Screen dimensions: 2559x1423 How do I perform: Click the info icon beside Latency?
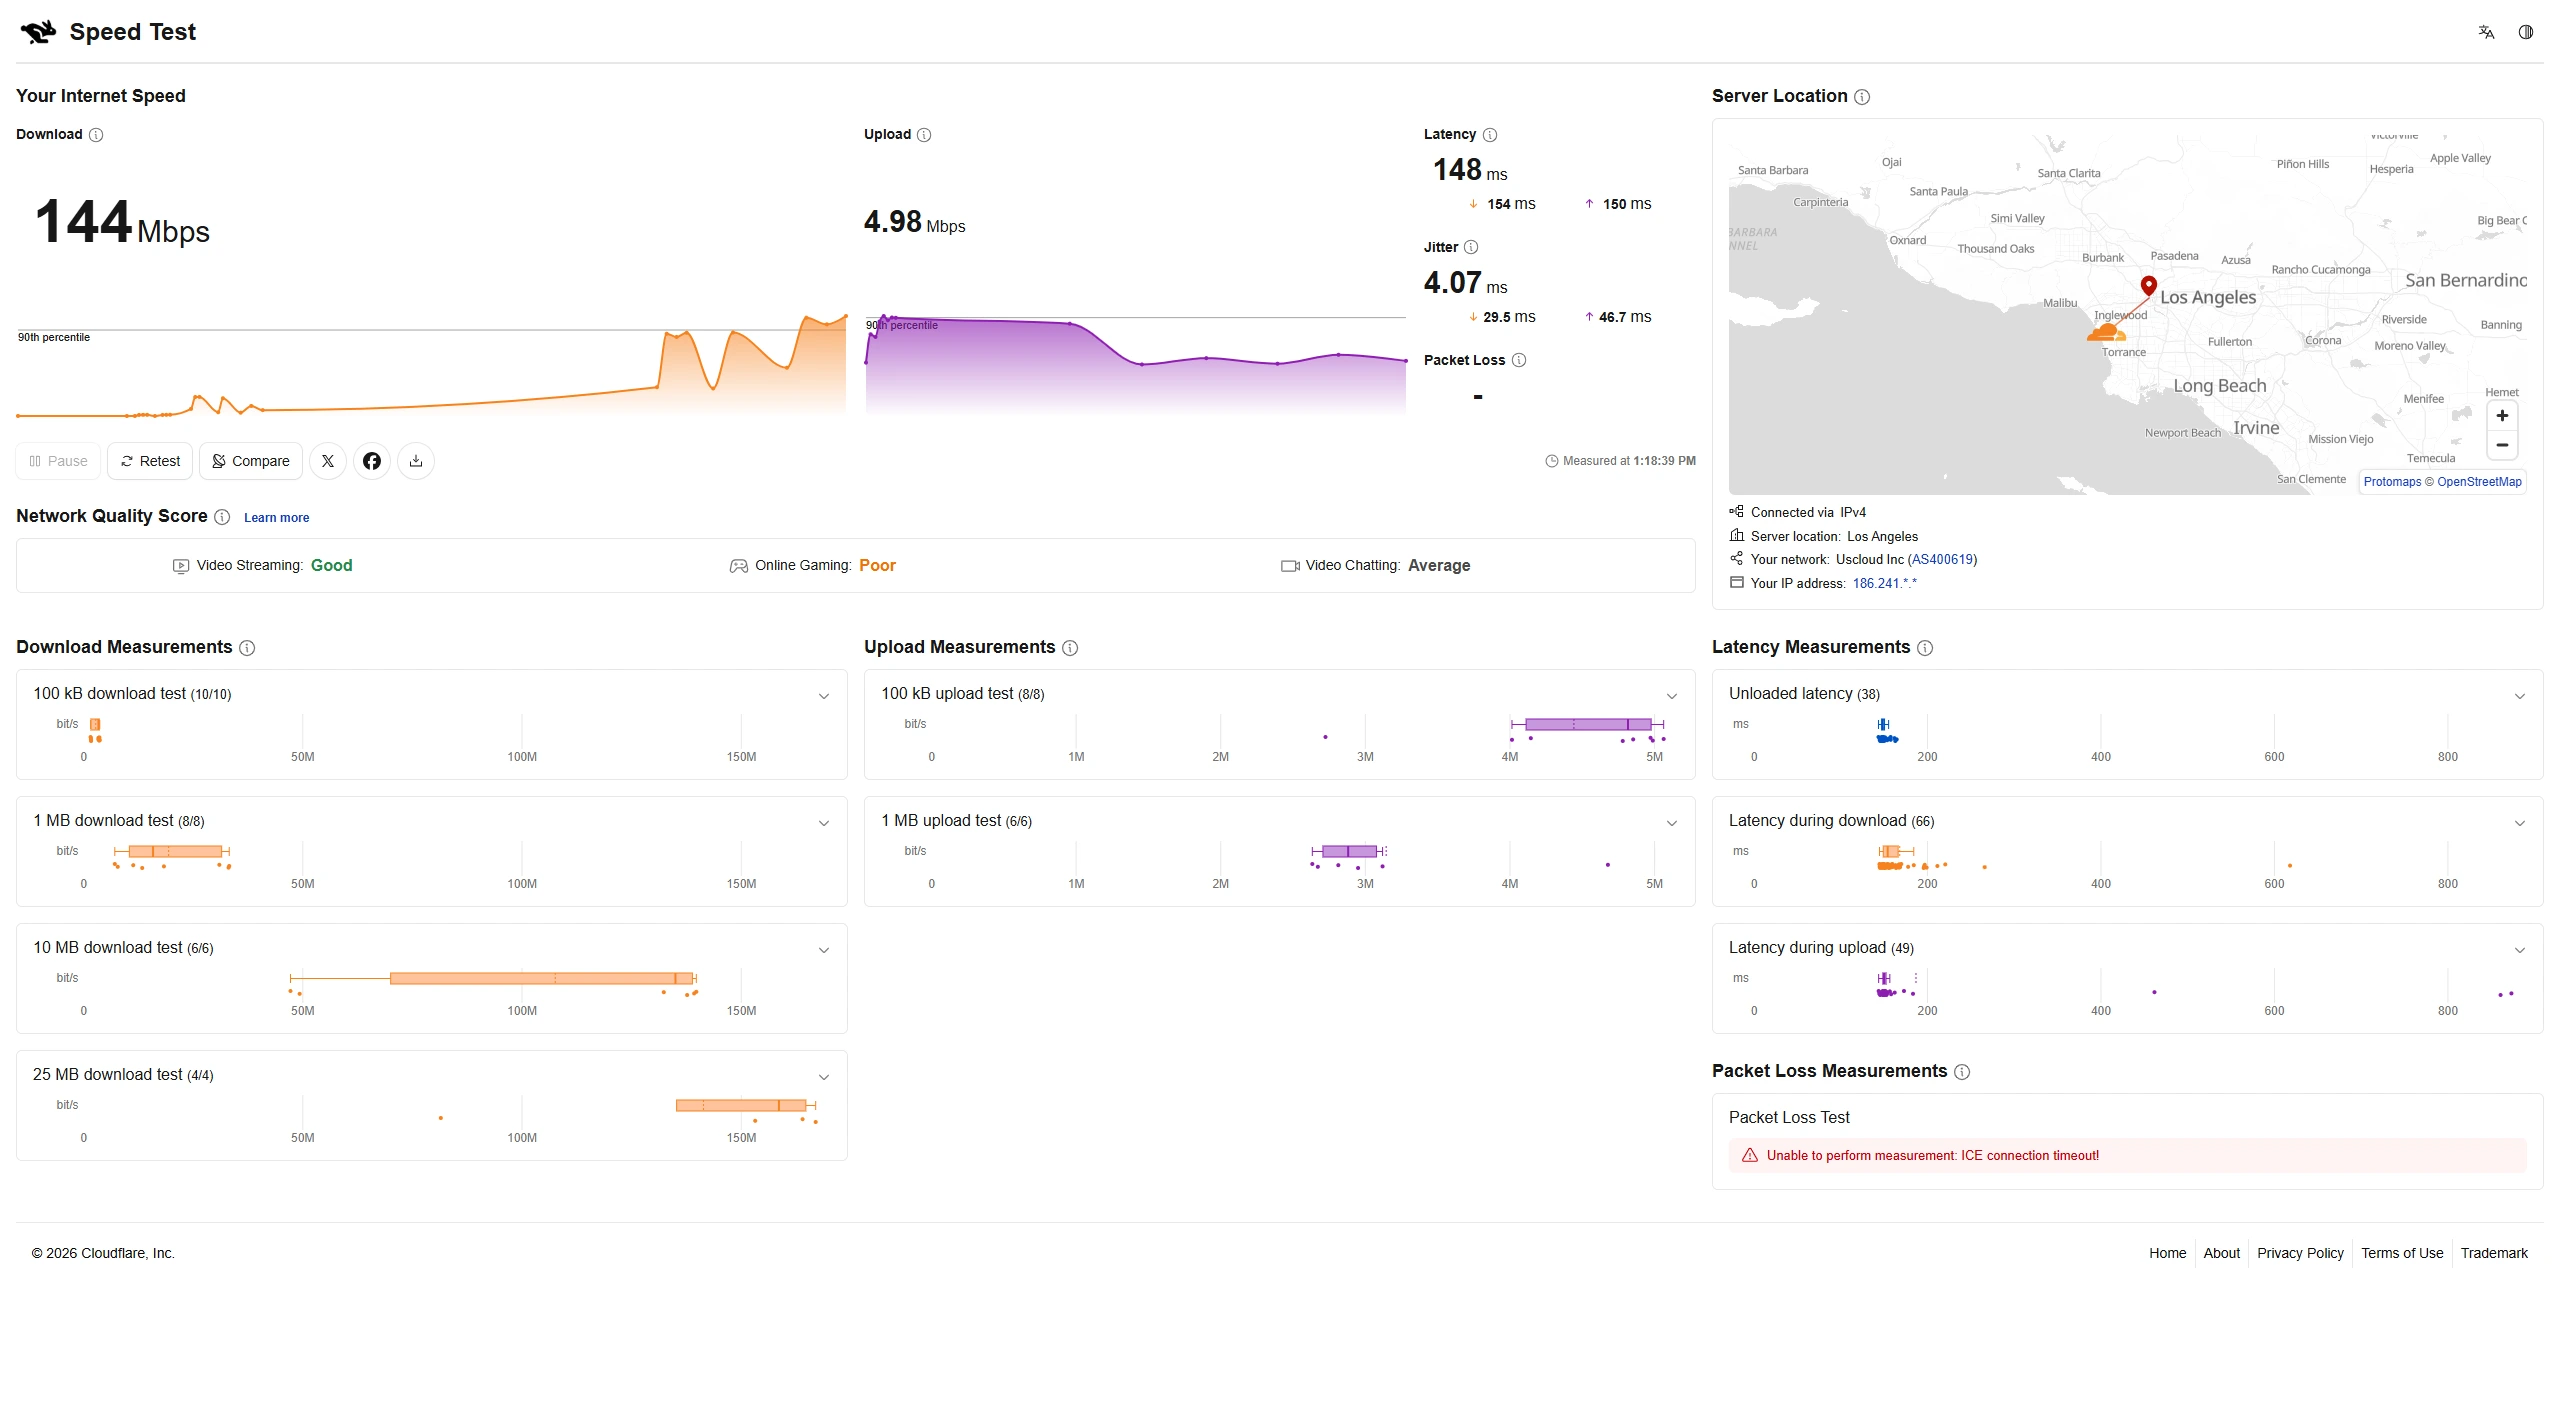(1490, 135)
